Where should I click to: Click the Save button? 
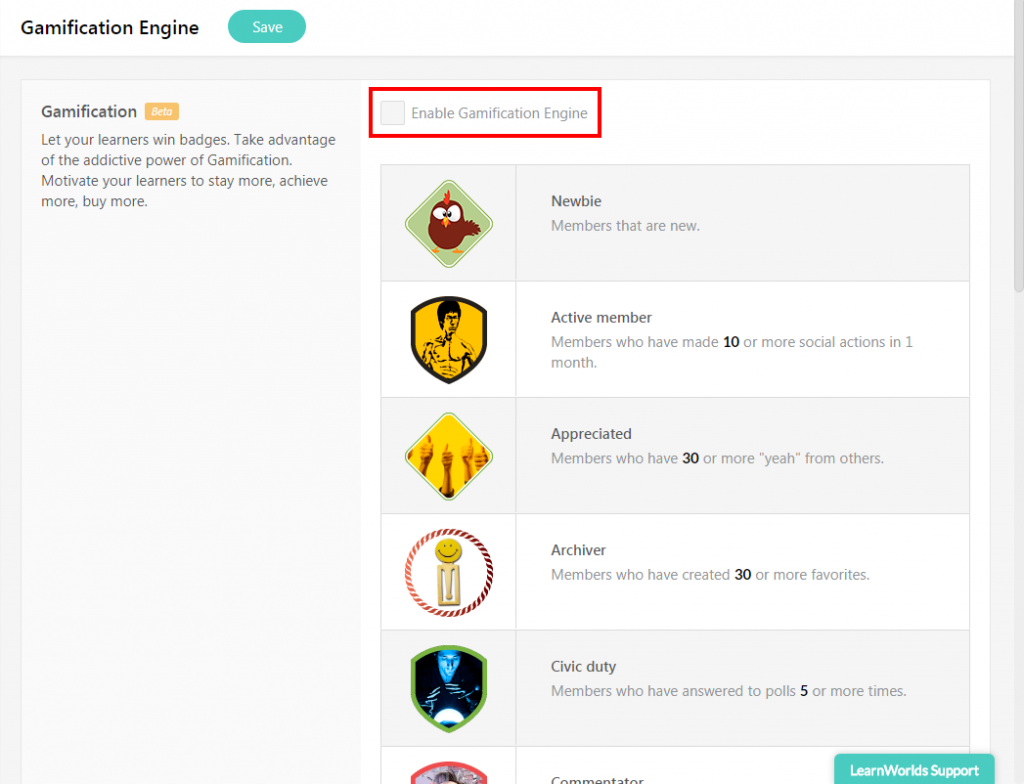[x=266, y=27]
